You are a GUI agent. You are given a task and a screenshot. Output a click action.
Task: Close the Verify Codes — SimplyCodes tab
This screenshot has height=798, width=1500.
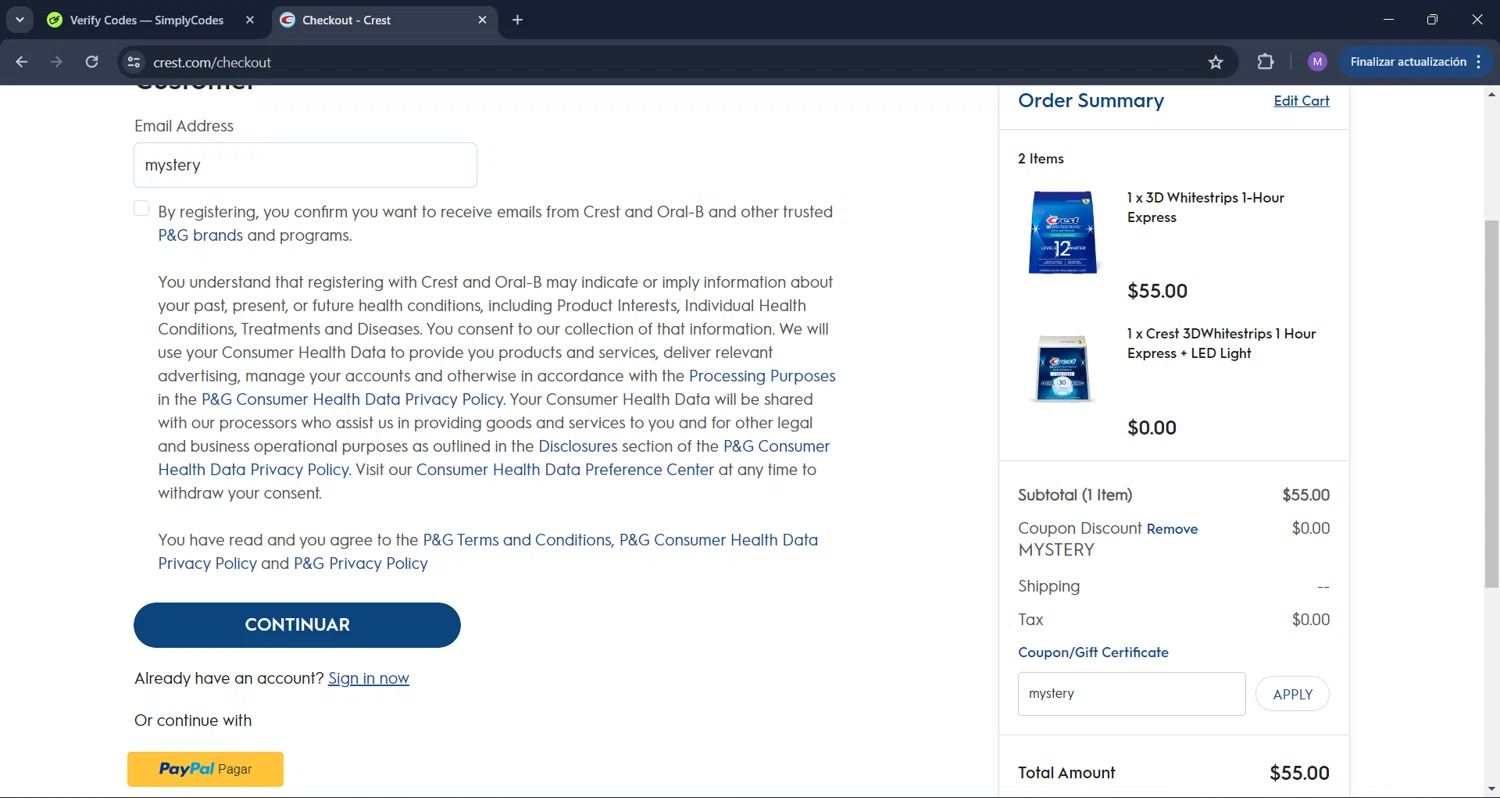pos(250,20)
